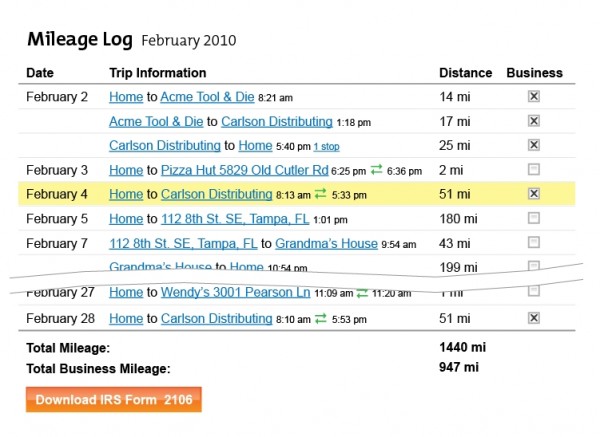Uncheck Business box for 14 mi Acme trip

(x=534, y=96)
